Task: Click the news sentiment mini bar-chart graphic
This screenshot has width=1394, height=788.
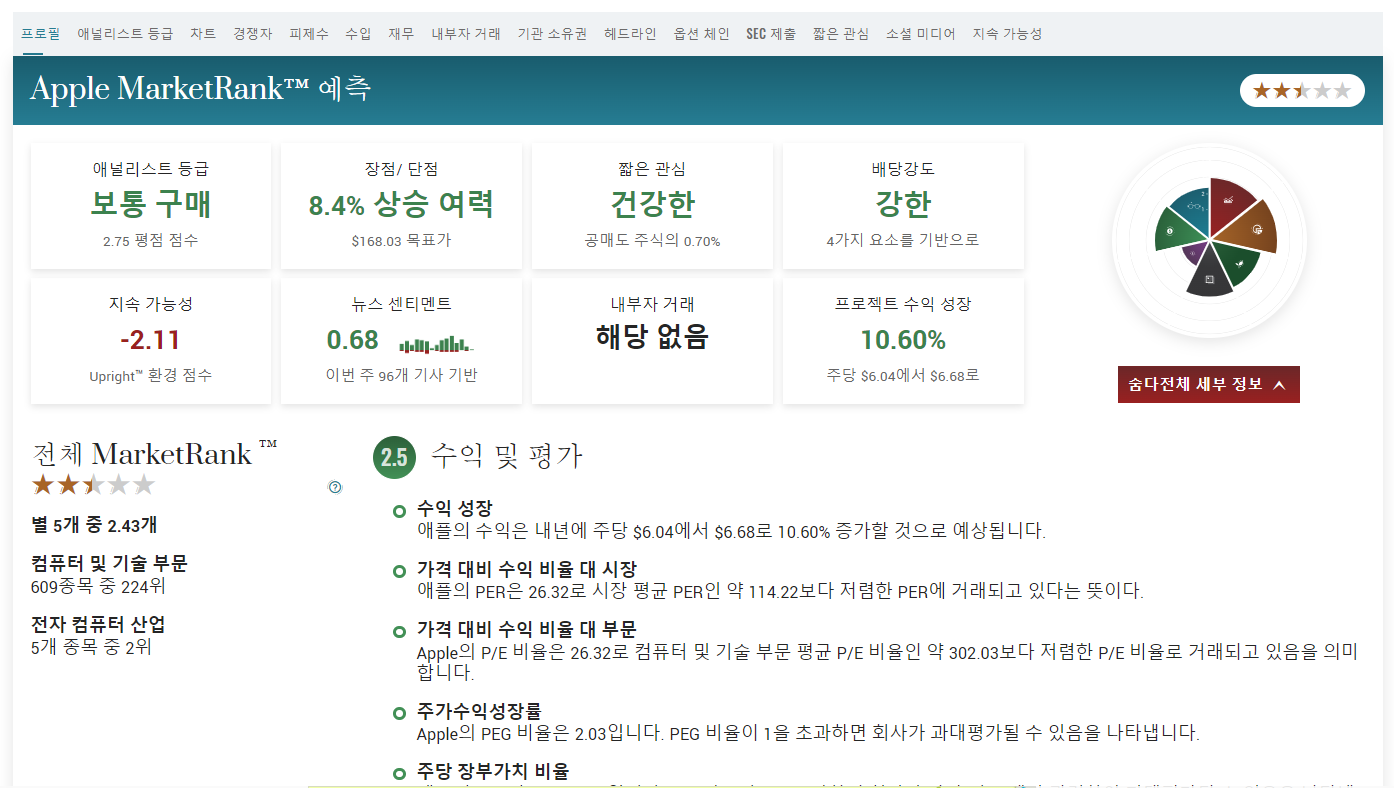Action: pos(438,345)
